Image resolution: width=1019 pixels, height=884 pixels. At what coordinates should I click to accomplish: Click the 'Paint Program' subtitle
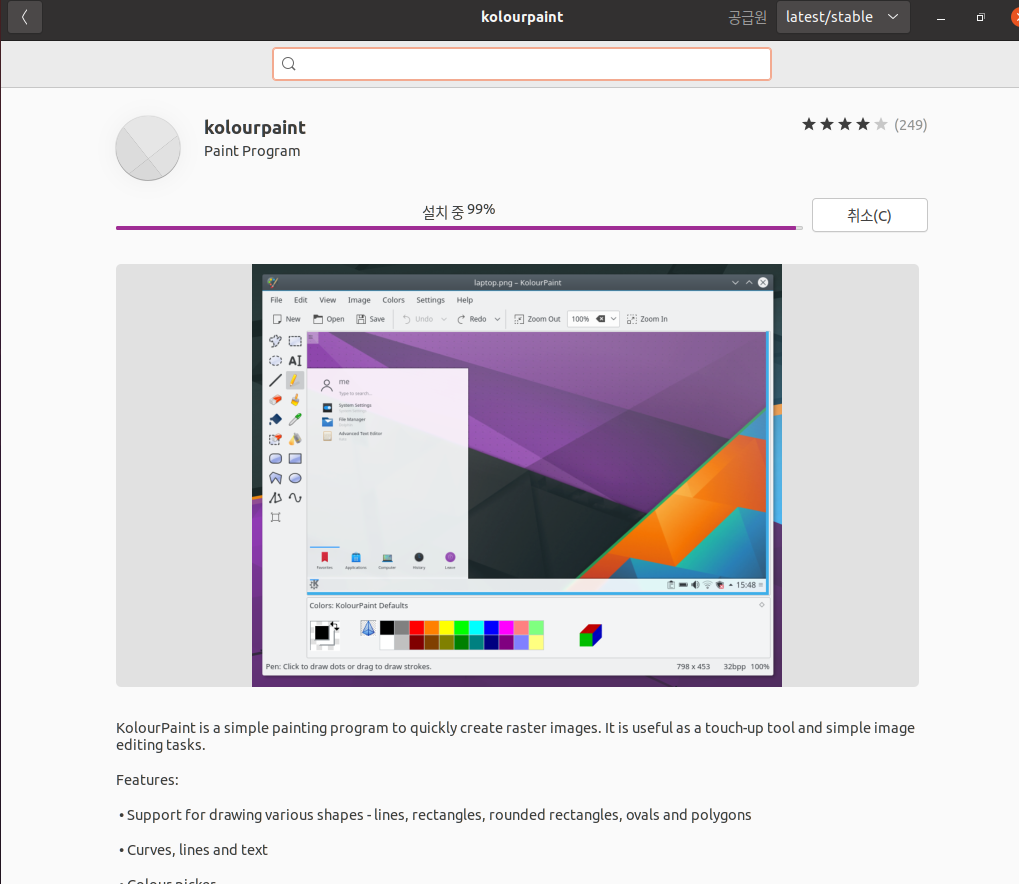[x=252, y=151]
